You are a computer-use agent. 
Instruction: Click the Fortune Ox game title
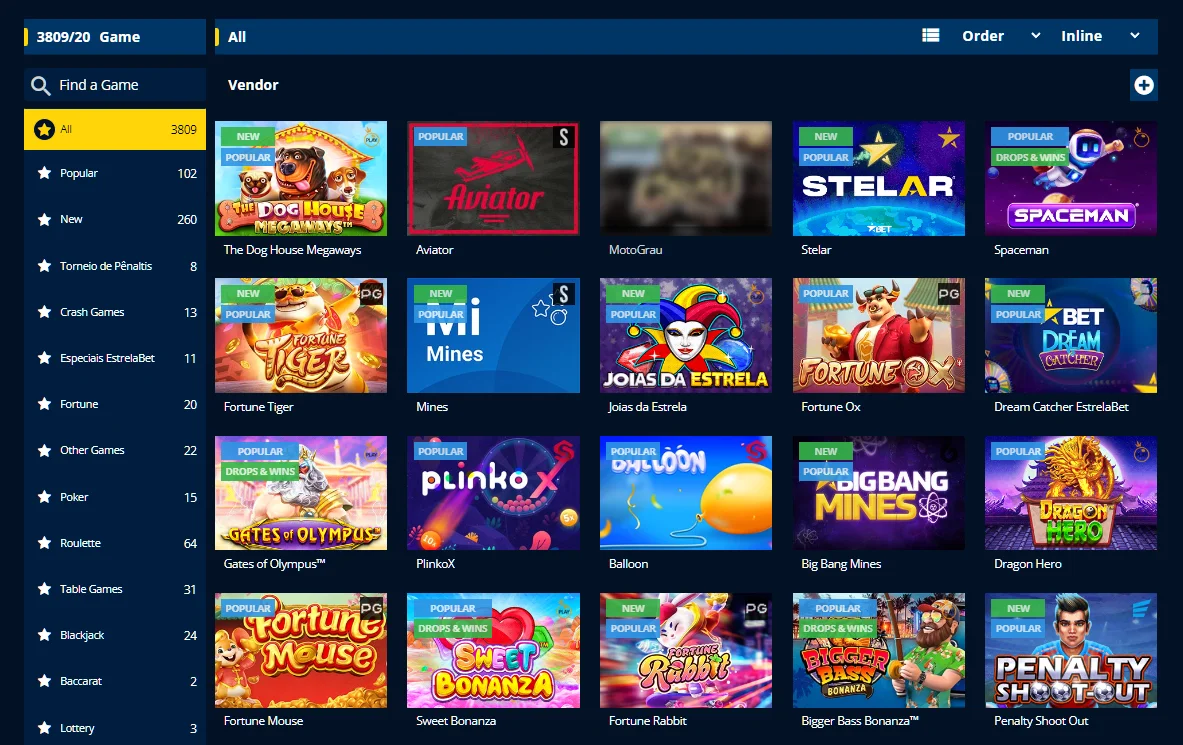pyautogui.click(x=831, y=407)
